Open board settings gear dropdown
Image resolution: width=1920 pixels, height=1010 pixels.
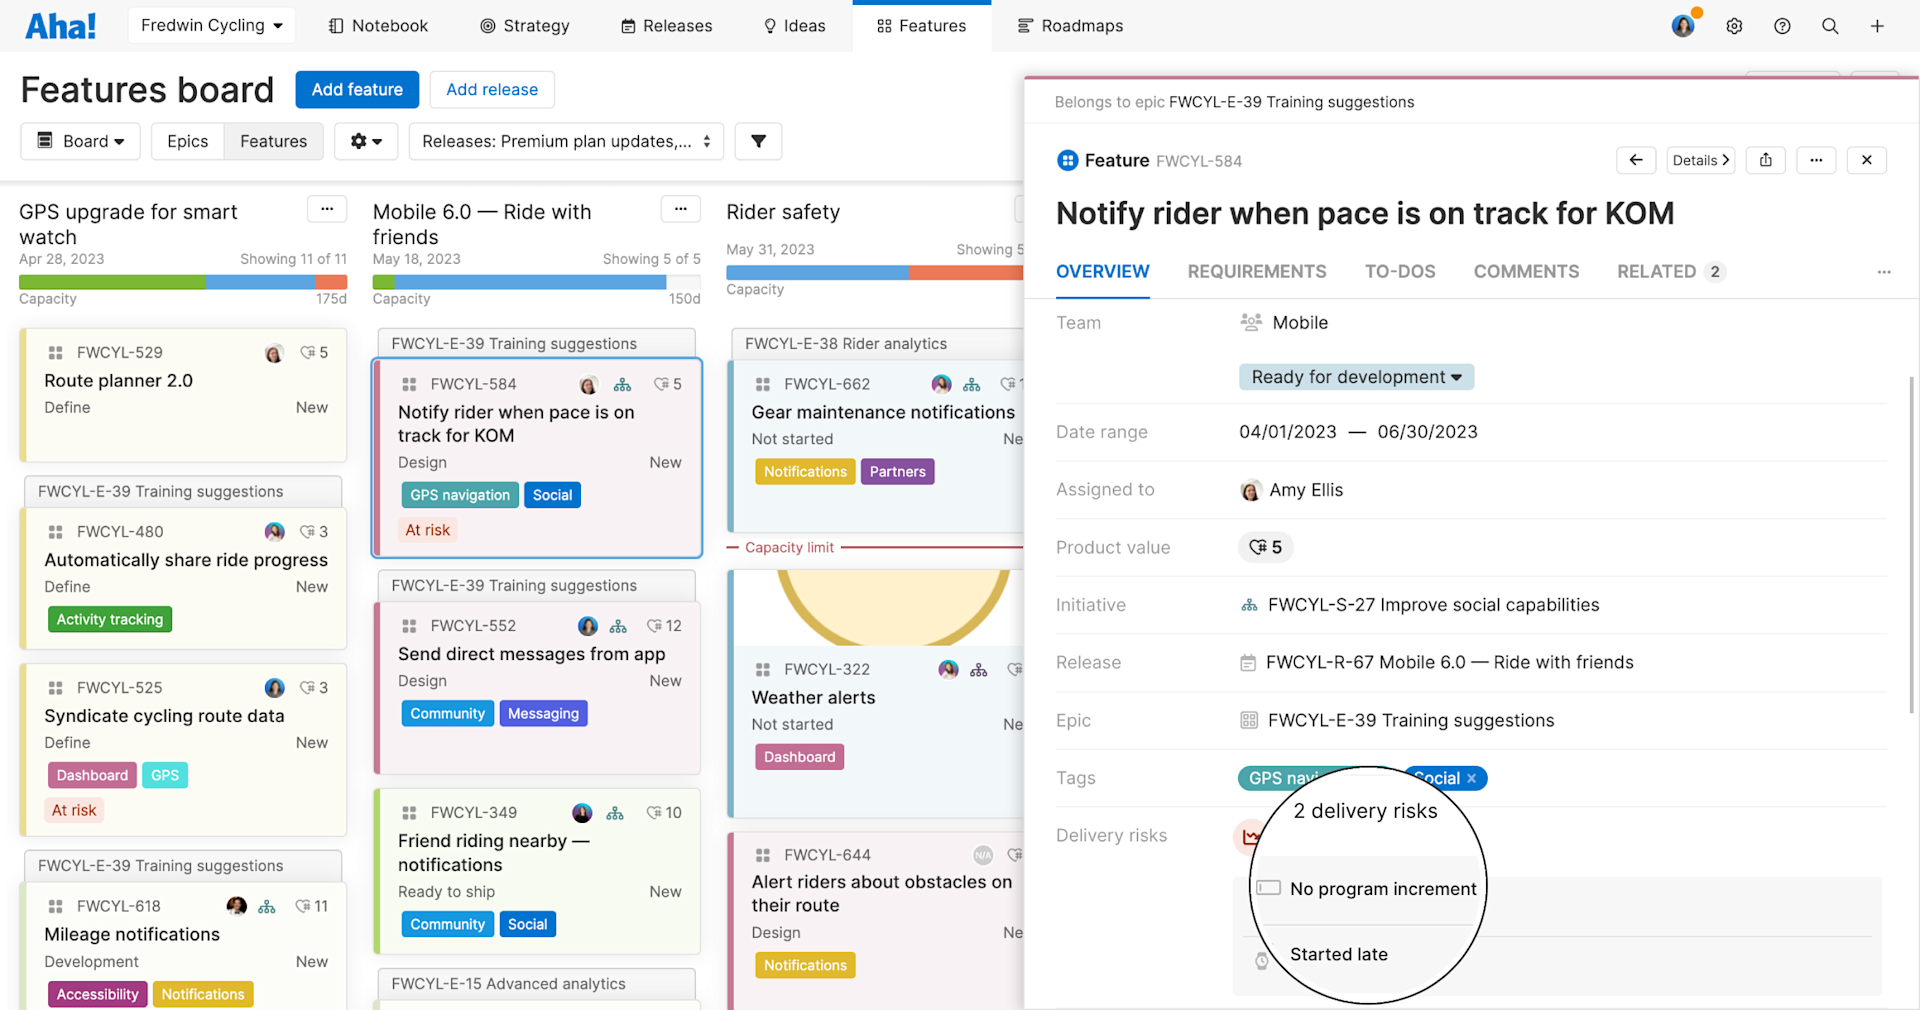tap(366, 141)
